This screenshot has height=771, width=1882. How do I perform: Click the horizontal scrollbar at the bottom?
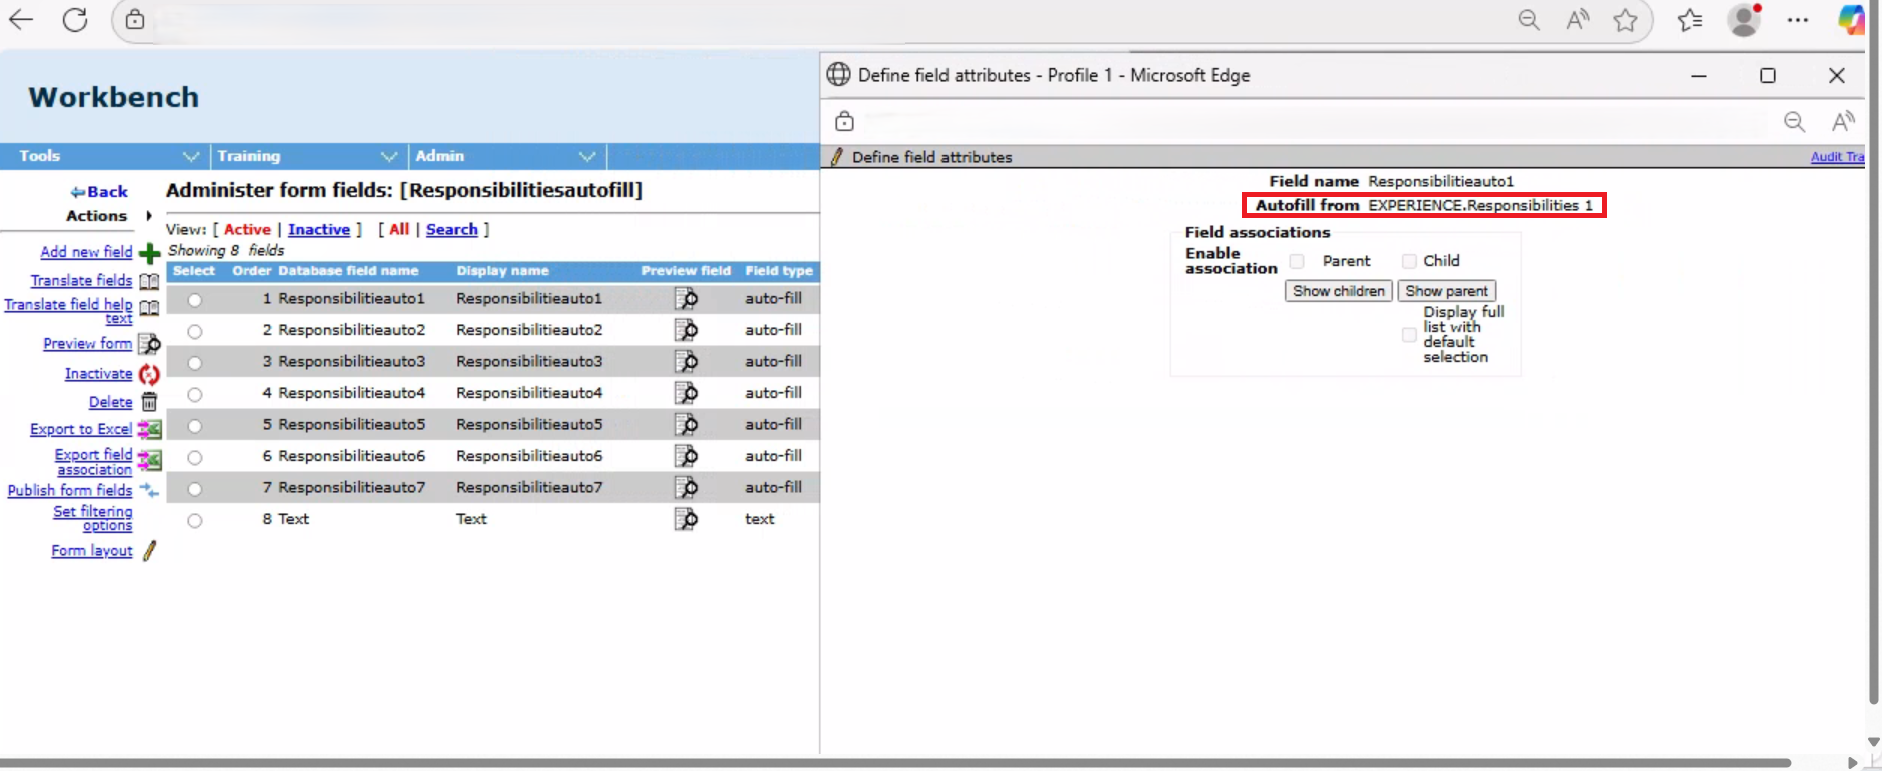pos(900,762)
